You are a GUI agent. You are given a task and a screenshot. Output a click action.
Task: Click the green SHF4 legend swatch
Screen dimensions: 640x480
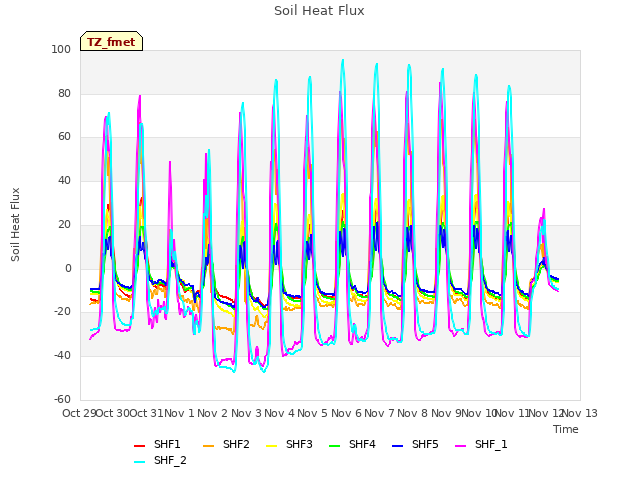[x=334, y=446]
